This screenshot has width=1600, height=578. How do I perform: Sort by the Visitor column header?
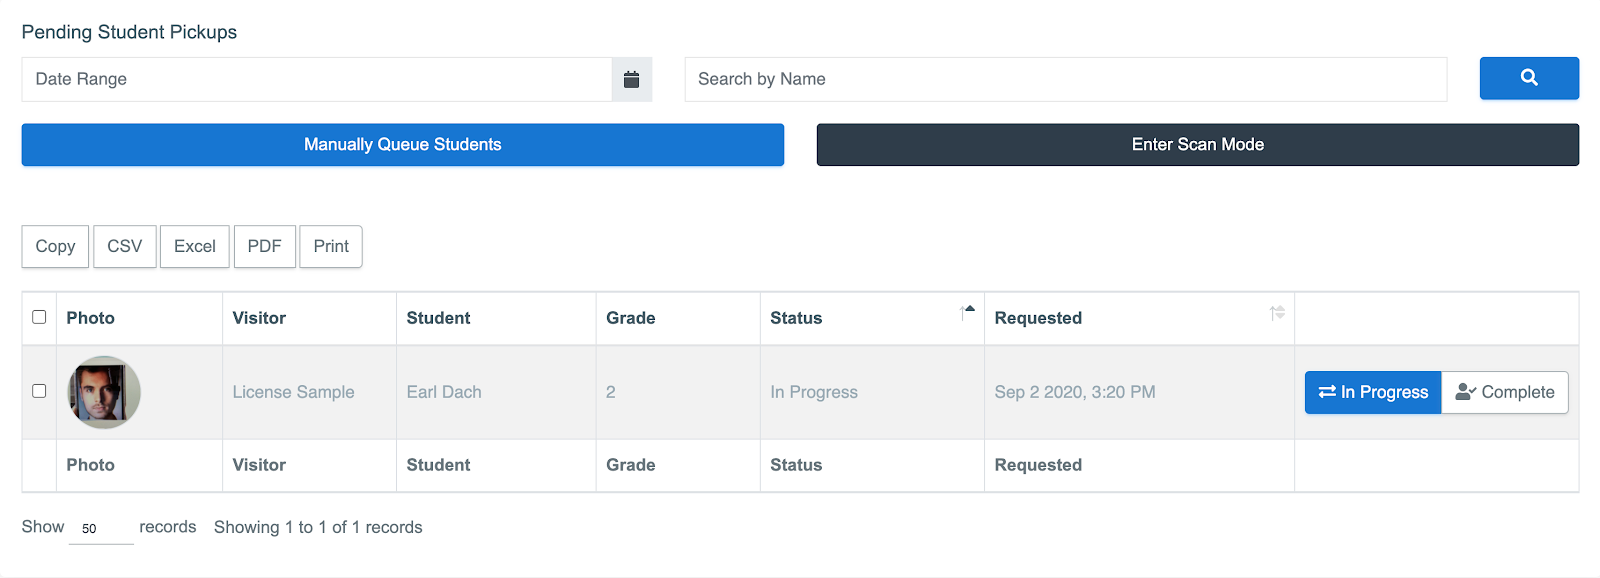(x=259, y=318)
